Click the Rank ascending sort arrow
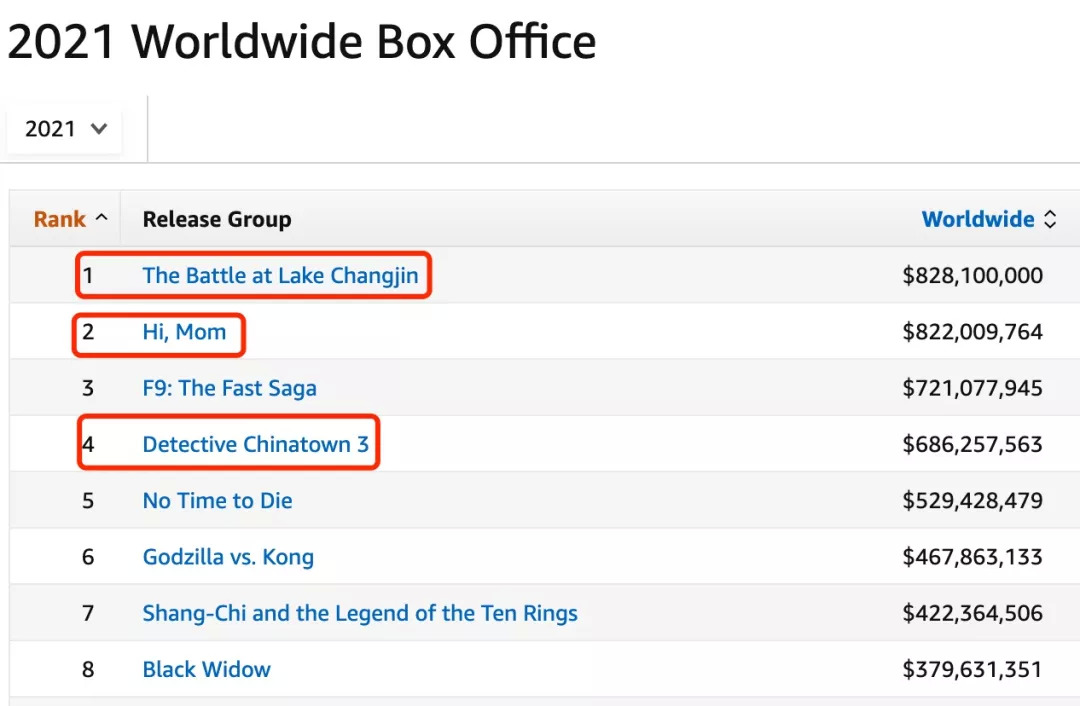The height and width of the screenshot is (706, 1080). 101,219
